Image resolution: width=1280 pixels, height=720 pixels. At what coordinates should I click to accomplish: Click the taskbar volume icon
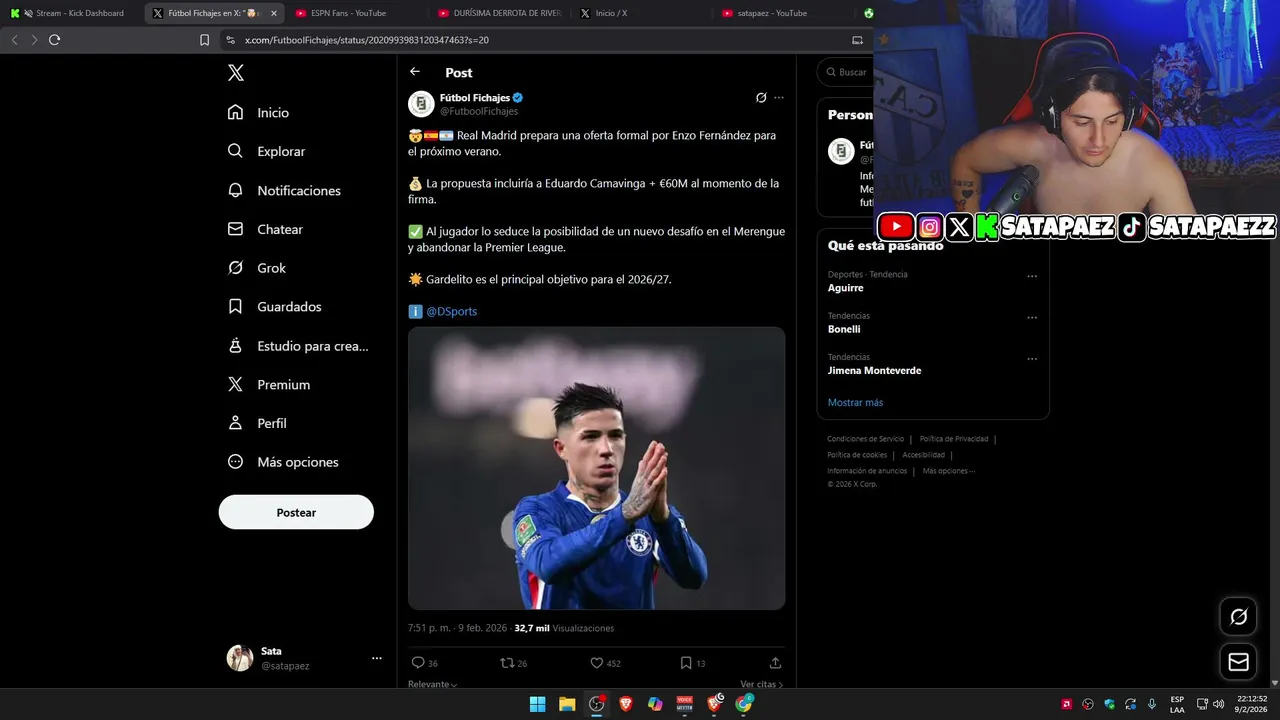(1219, 704)
